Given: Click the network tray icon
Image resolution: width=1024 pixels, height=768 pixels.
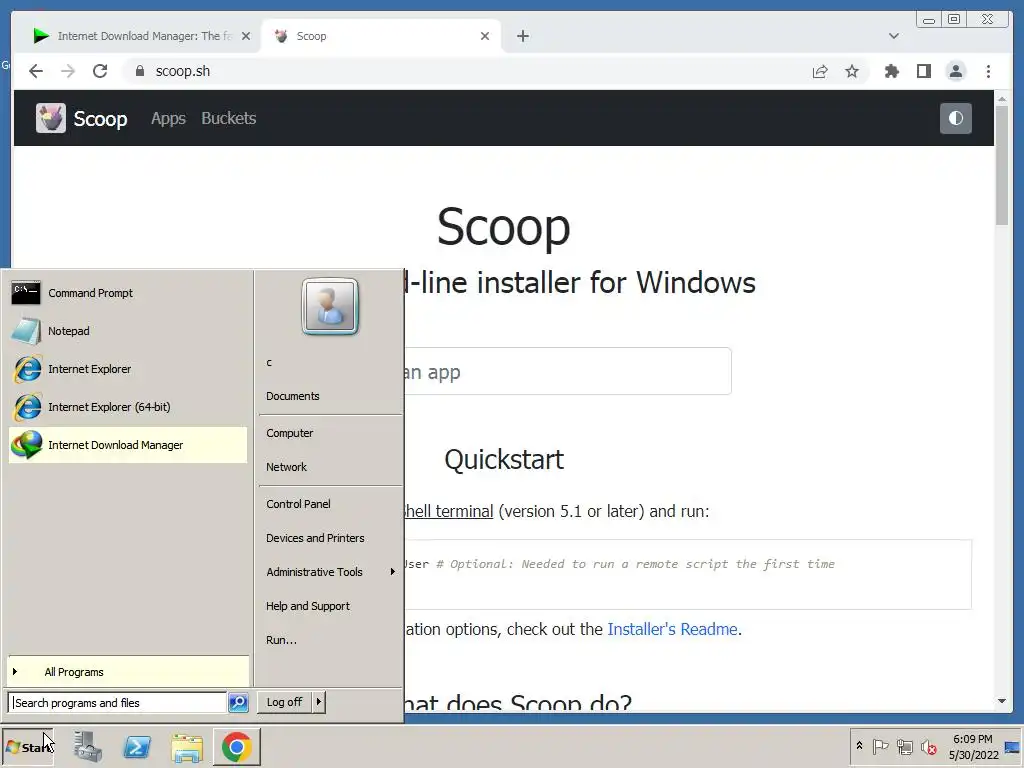Looking at the screenshot, I should click(904, 746).
